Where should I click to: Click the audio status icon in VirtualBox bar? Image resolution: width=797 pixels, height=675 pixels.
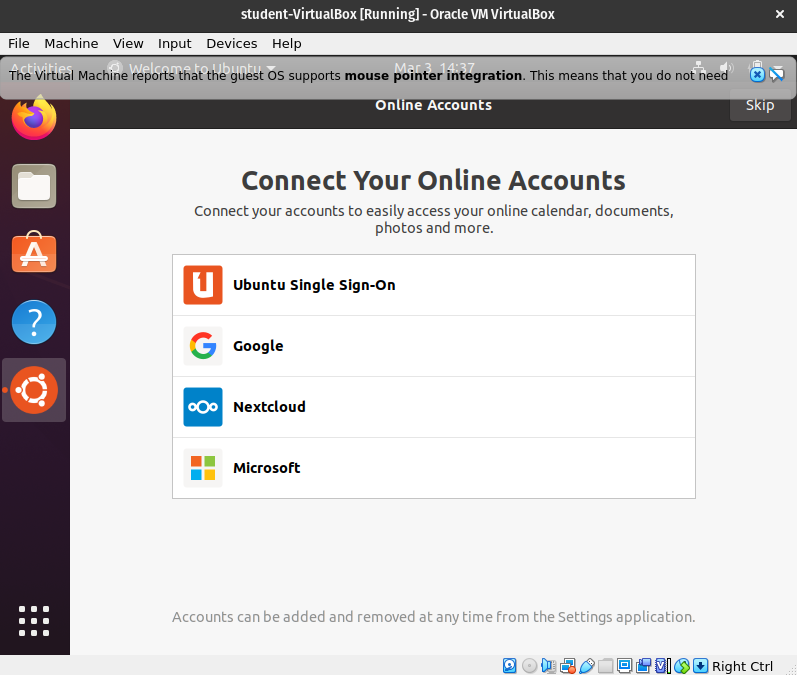pyautogui.click(x=548, y=666)
